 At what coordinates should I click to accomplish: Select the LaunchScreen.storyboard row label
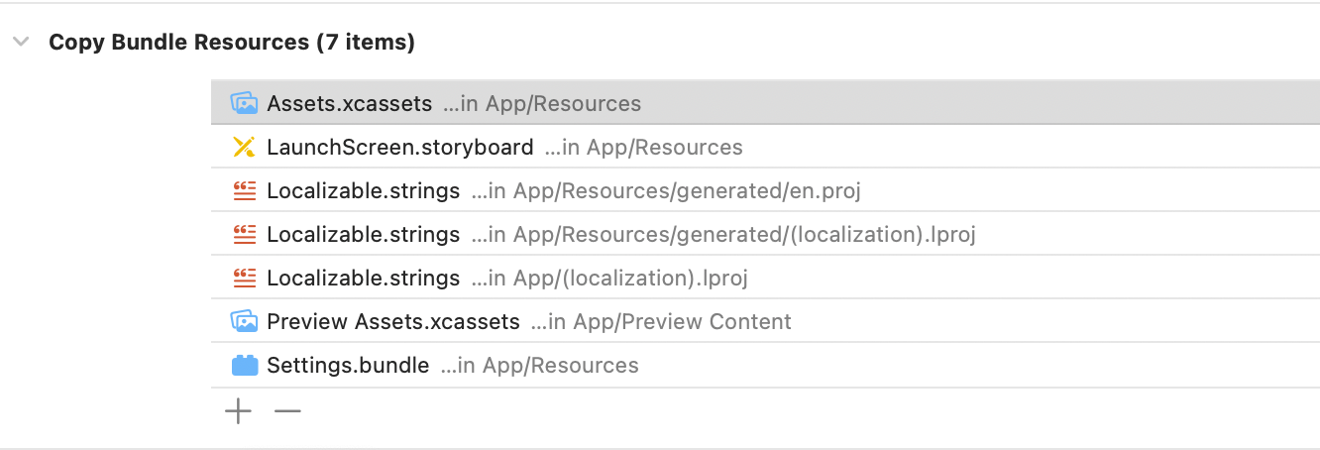tap(400, 148)
